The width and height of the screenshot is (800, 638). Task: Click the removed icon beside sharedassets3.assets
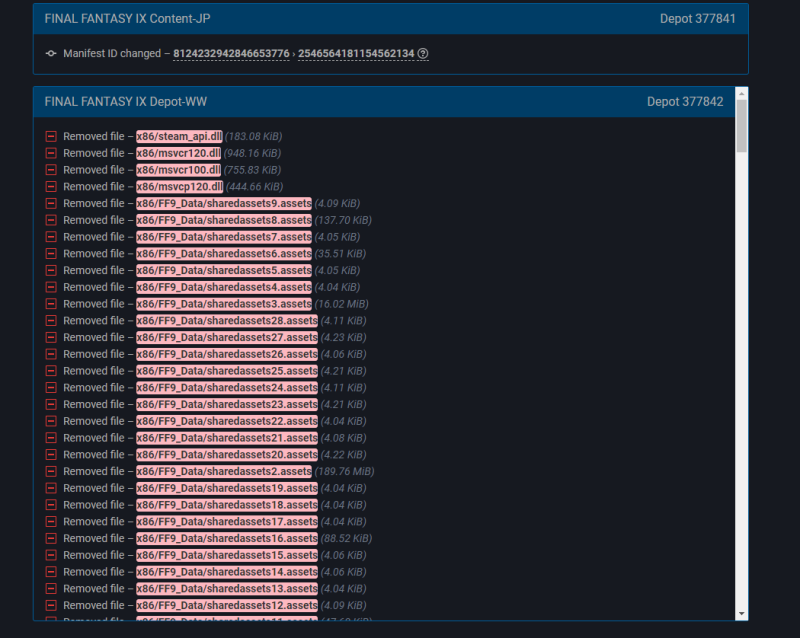[51, 304]
